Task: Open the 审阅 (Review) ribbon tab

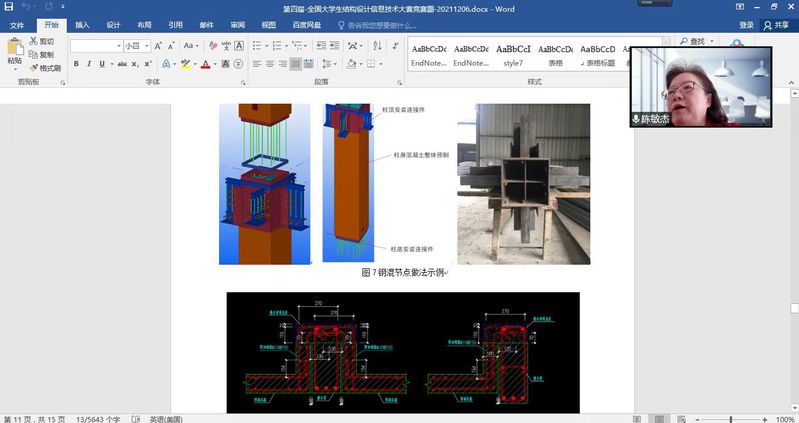Action: (x=237, y=25)
